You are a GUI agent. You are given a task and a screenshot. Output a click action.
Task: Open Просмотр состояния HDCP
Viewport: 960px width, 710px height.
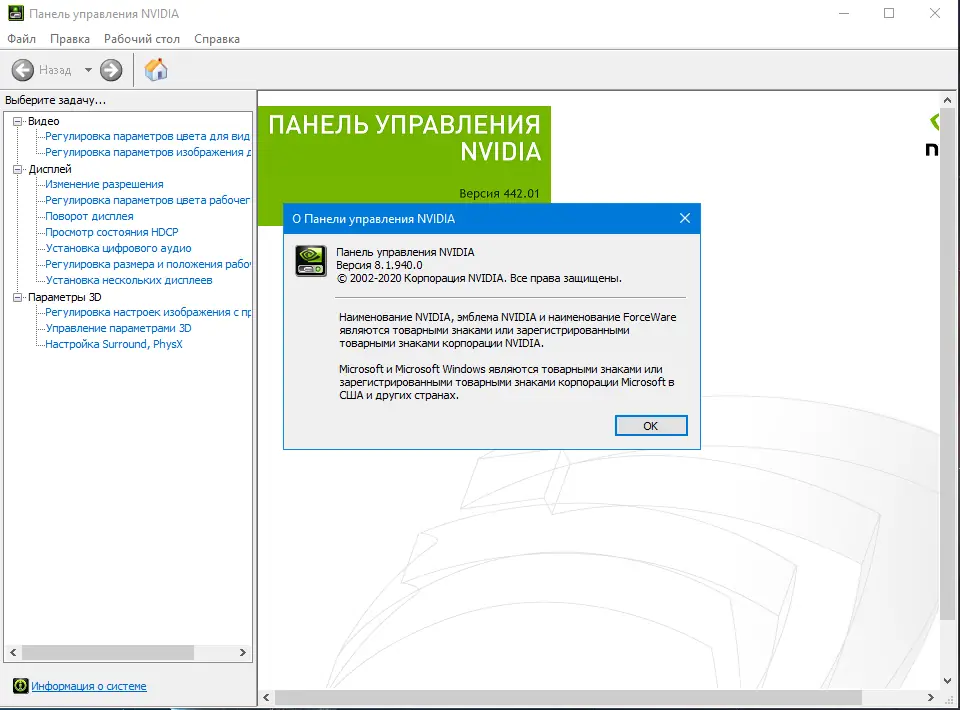point(112,232)
